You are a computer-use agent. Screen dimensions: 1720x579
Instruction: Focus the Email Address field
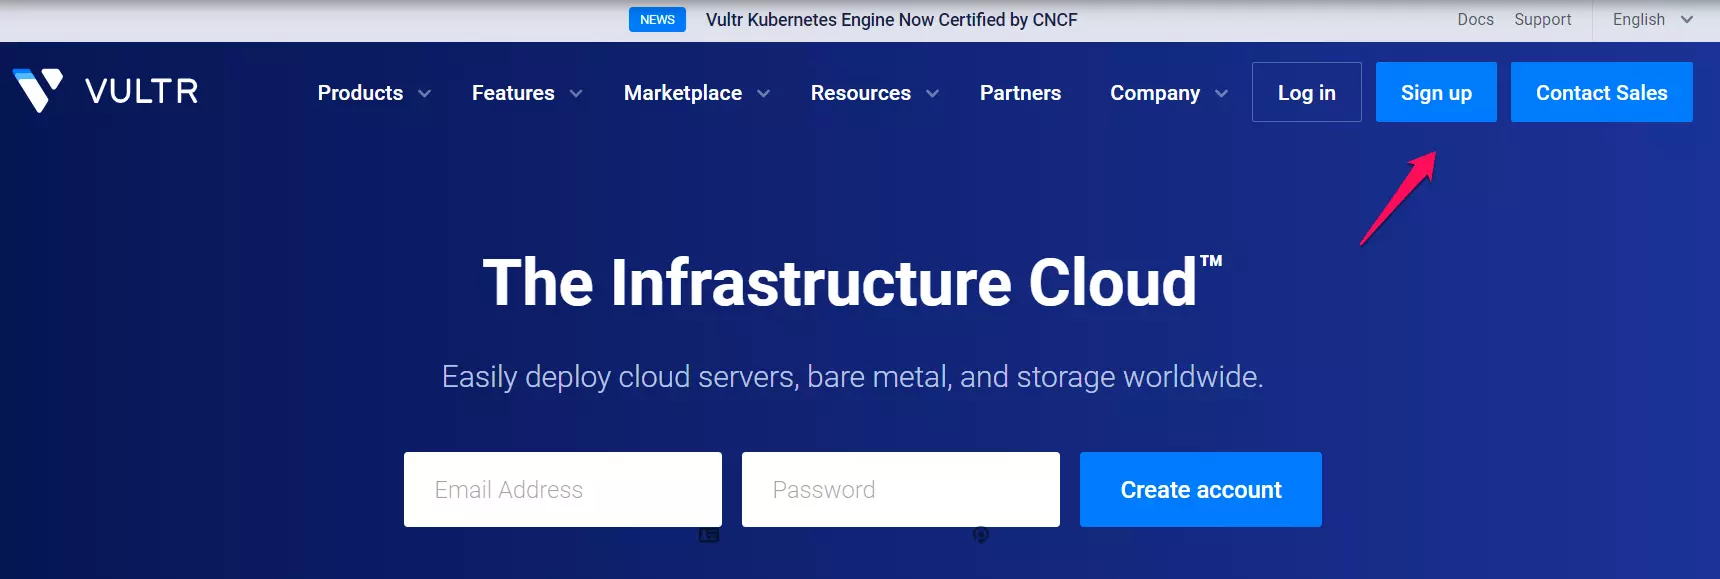(x=563, y=489)
